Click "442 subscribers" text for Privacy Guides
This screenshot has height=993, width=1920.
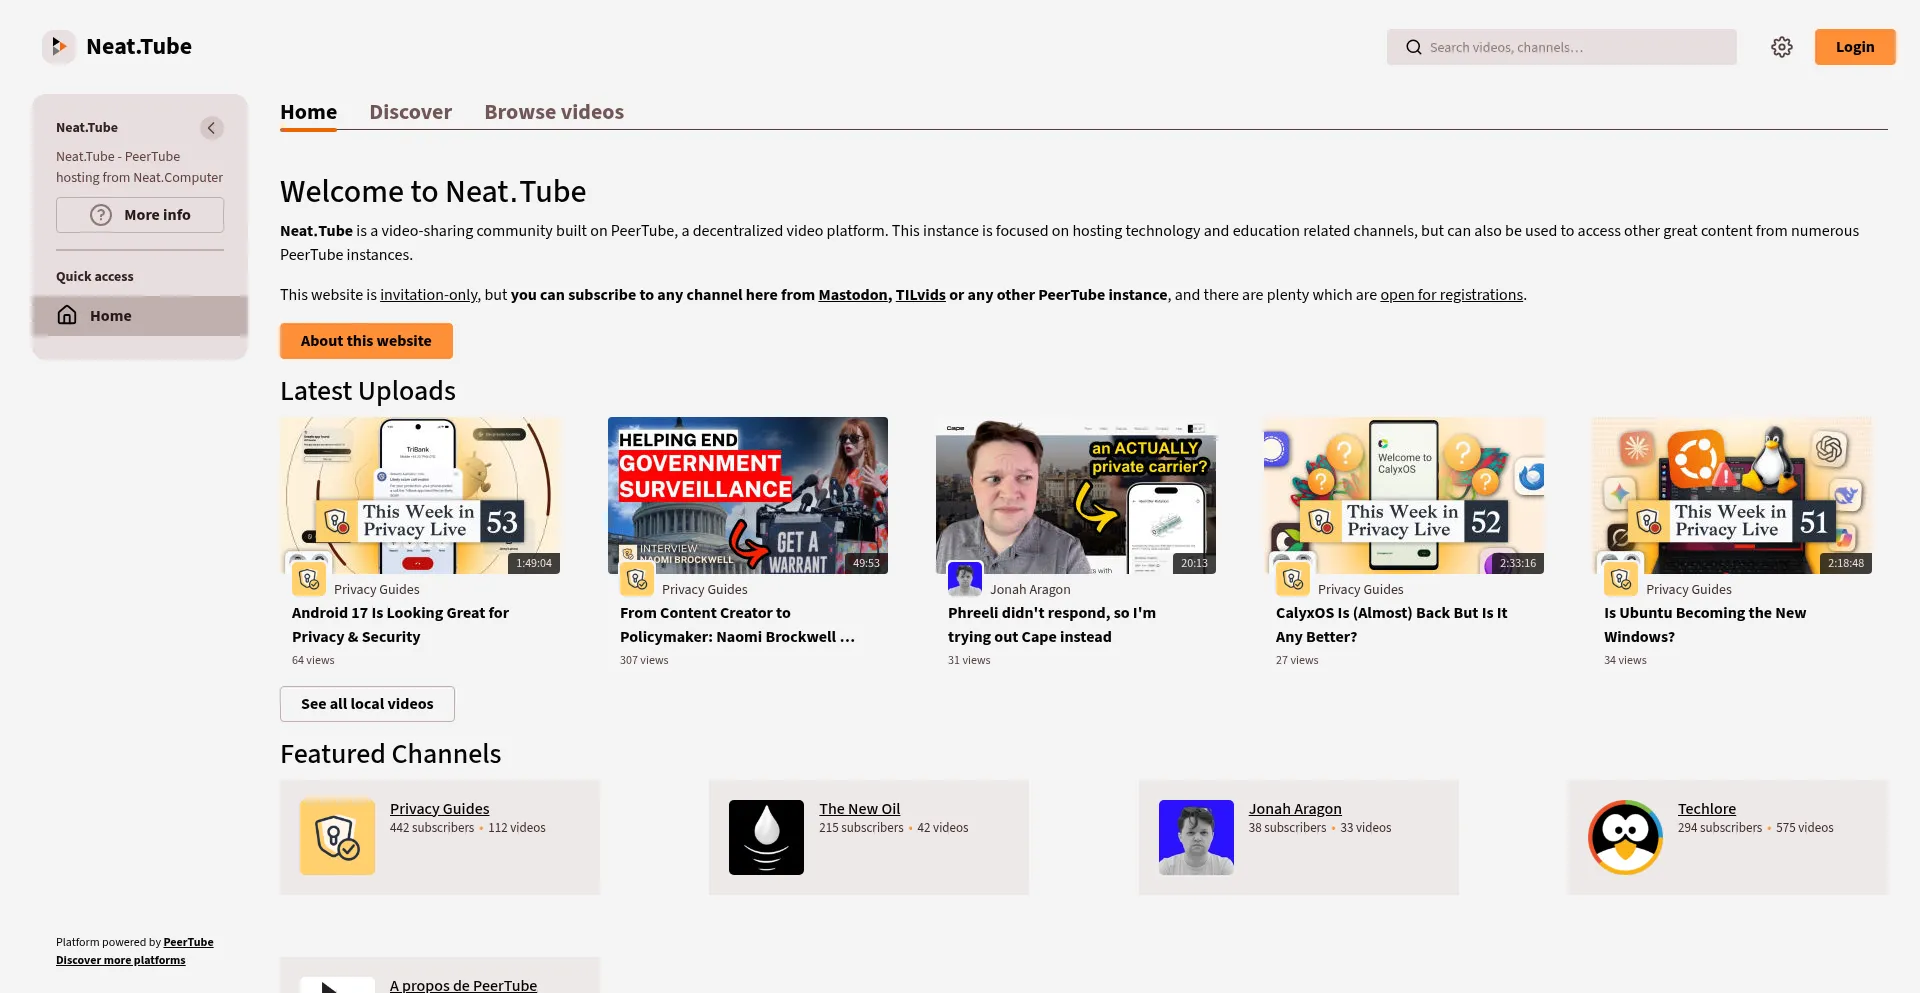[432, 828]
